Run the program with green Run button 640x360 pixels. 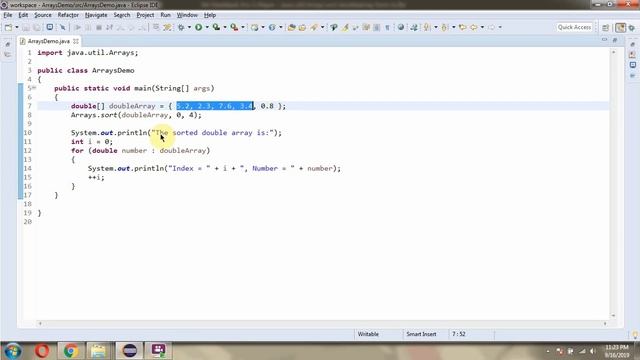pos(198,27)
